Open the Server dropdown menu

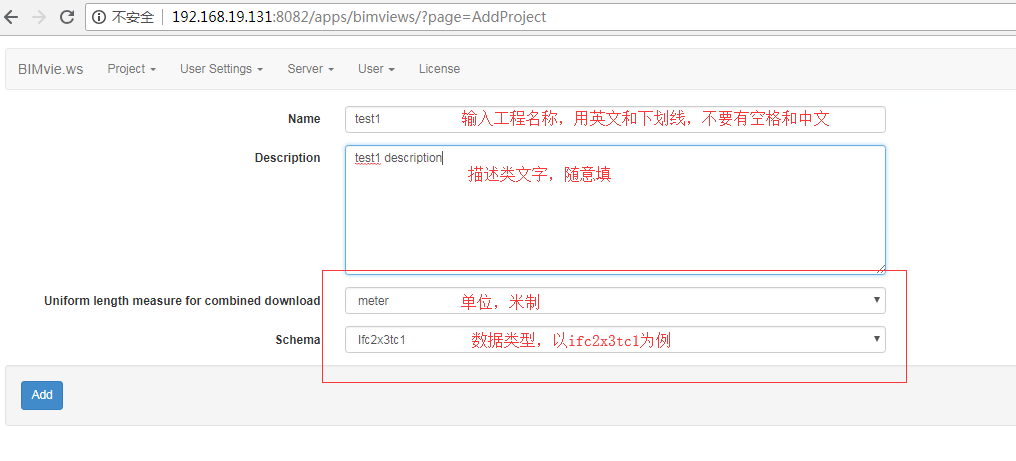[310, 69]
